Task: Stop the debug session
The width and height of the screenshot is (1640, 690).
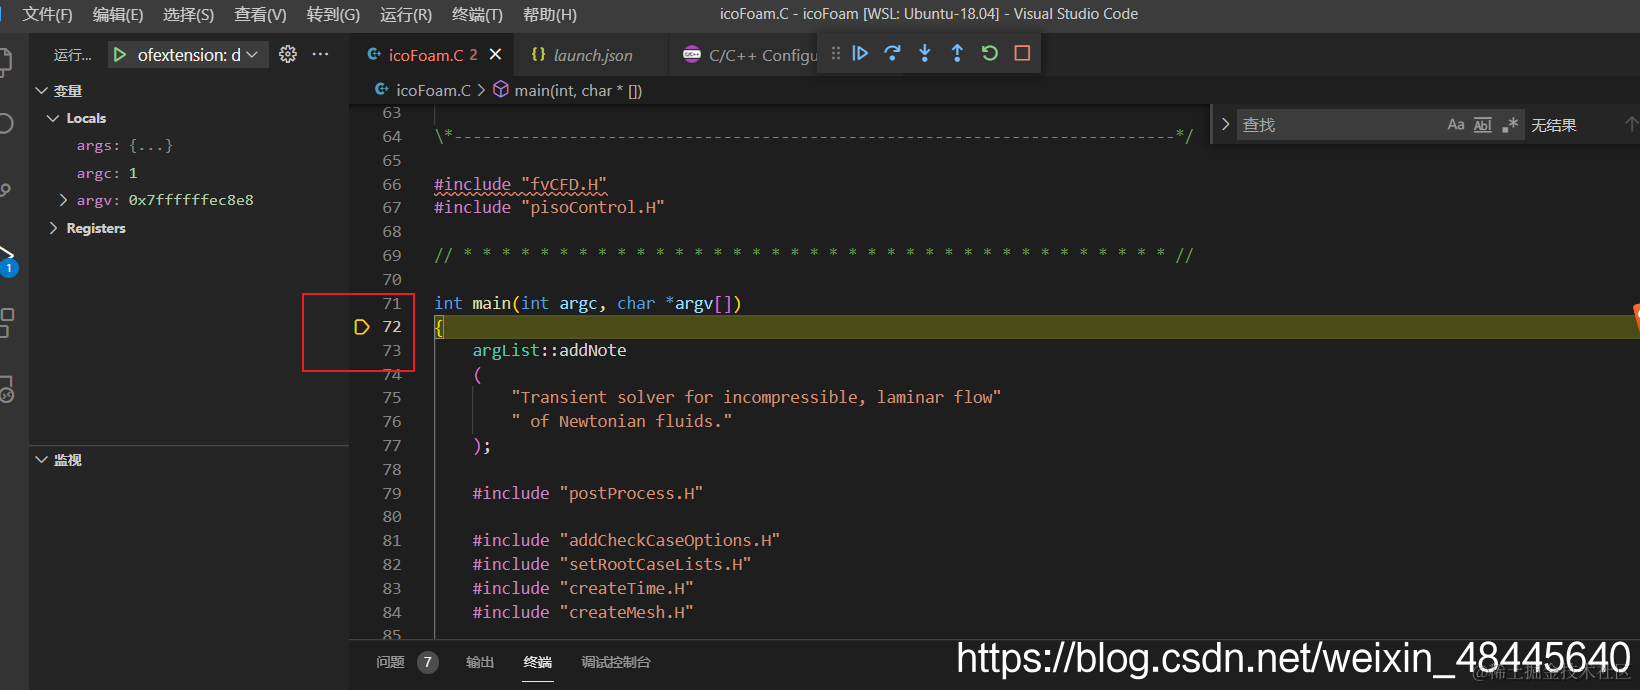Action: click(x=1022, y=53)
